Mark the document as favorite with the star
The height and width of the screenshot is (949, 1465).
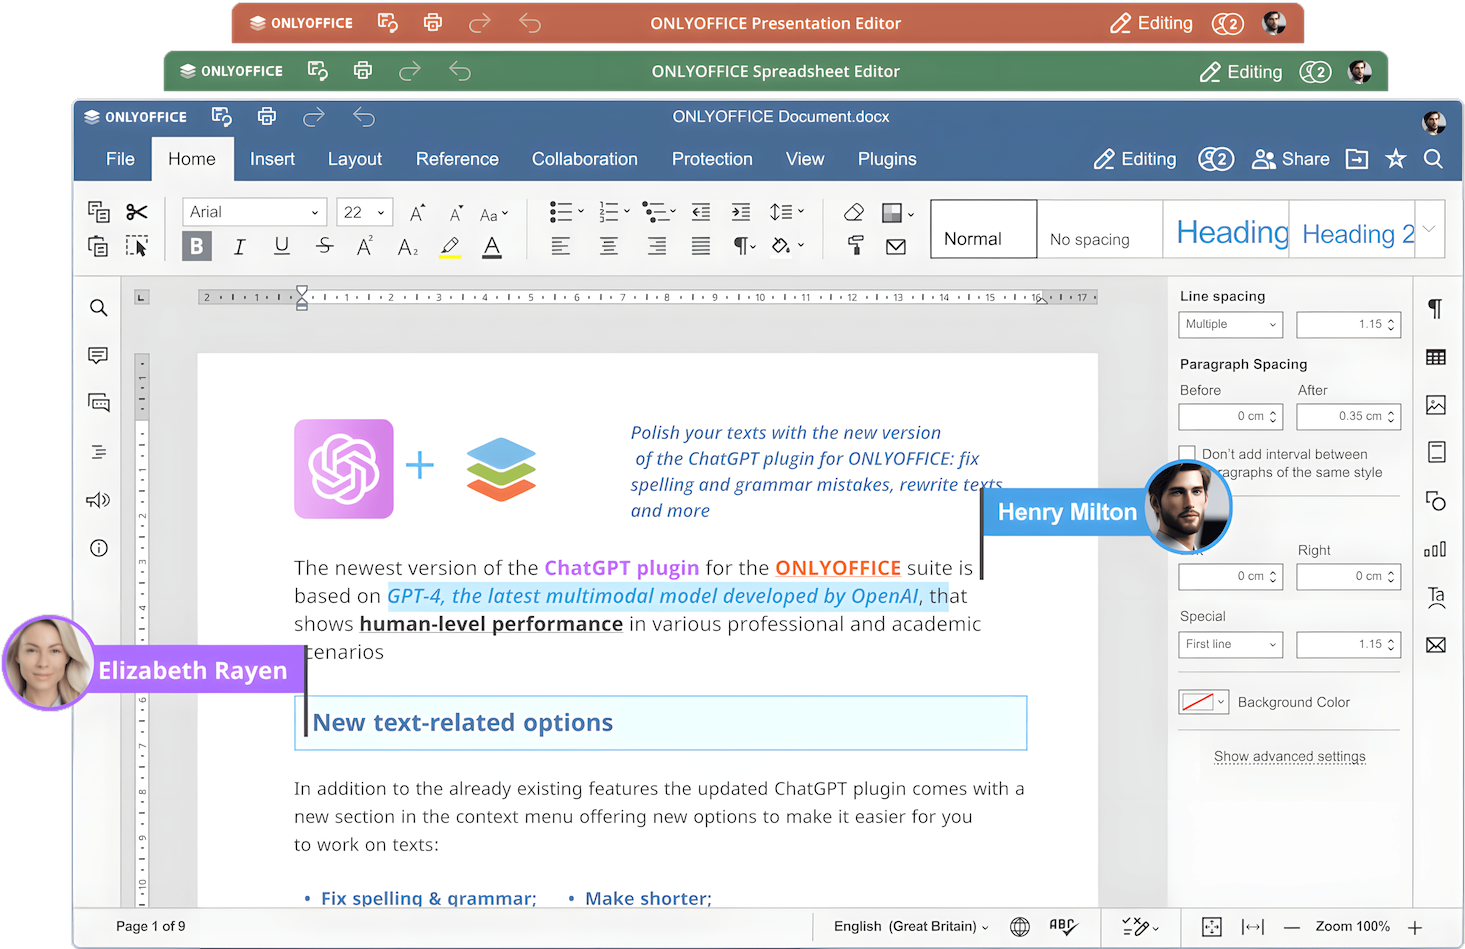tap(1396, 159)
